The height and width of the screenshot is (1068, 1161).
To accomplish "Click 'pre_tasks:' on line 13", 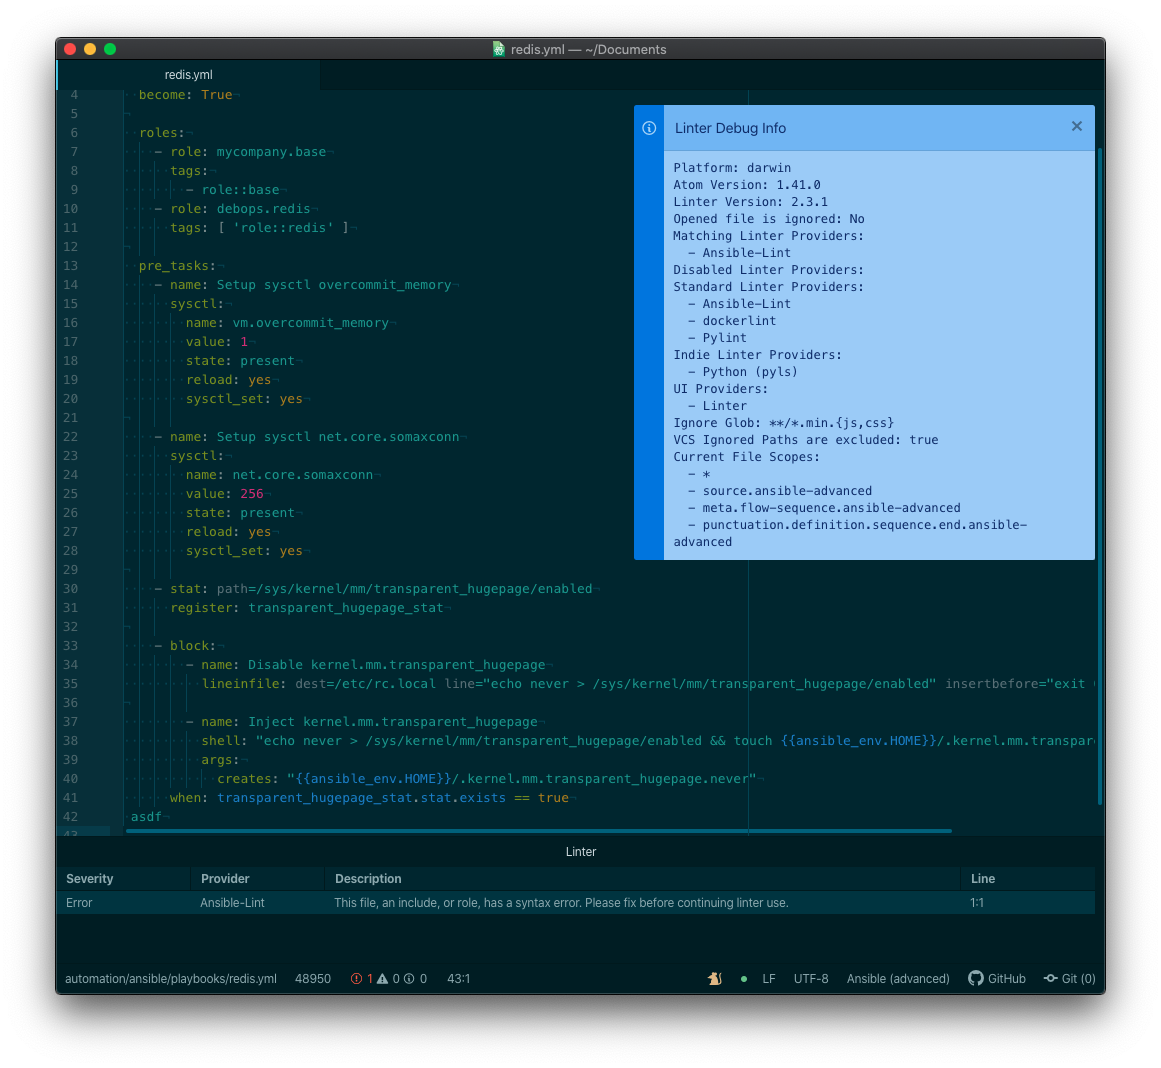I will point(177,265).
